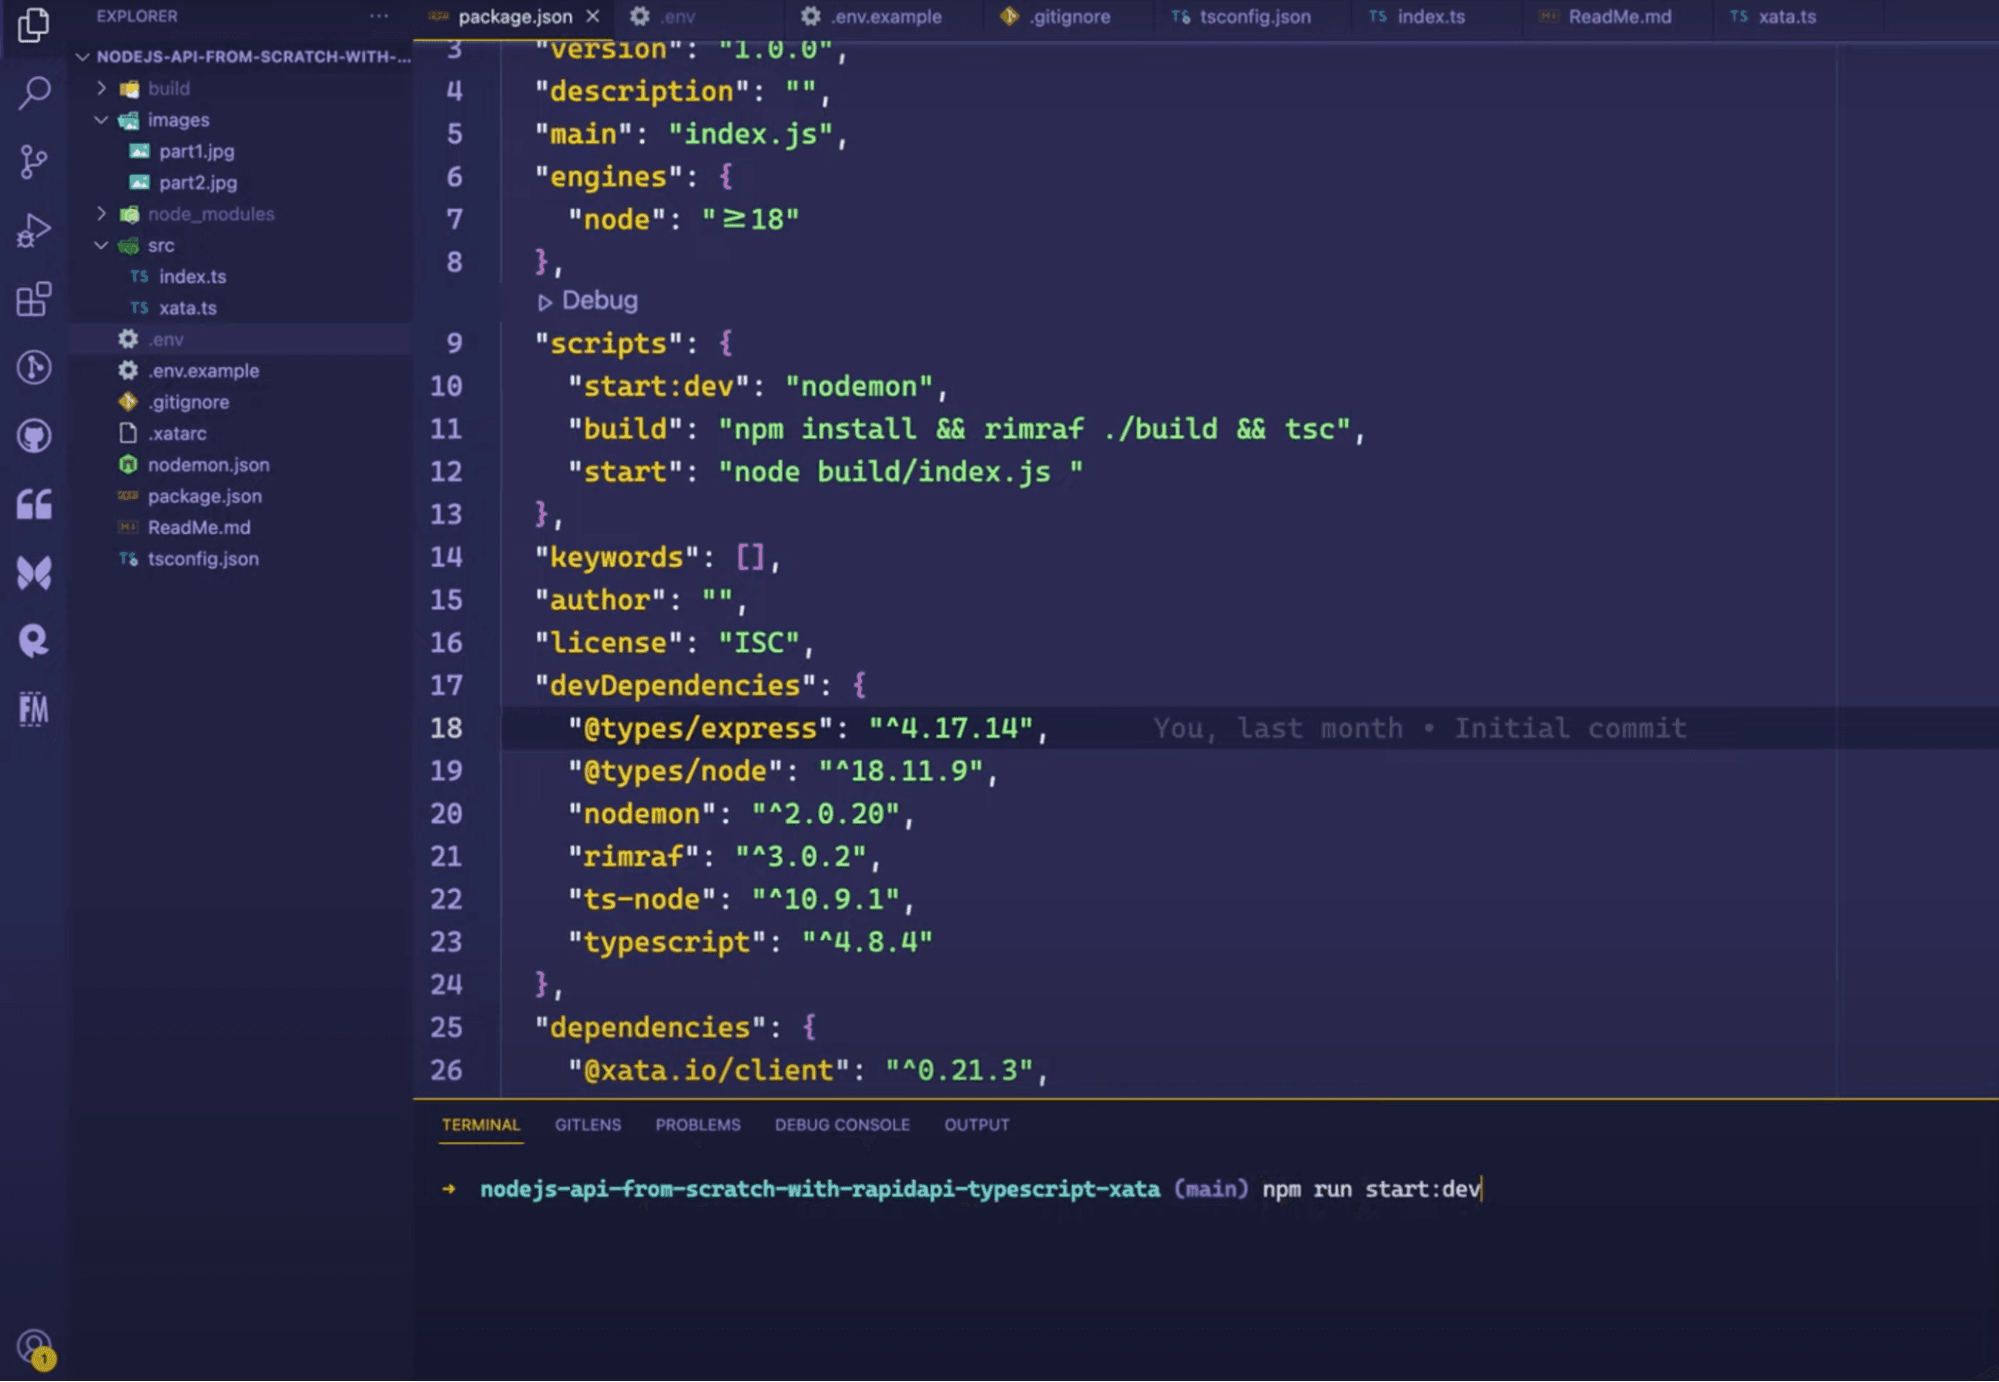The image size is (1999, 1382).
Task: Click the "start:dev" script key
Action: click(x=659, y=387)
